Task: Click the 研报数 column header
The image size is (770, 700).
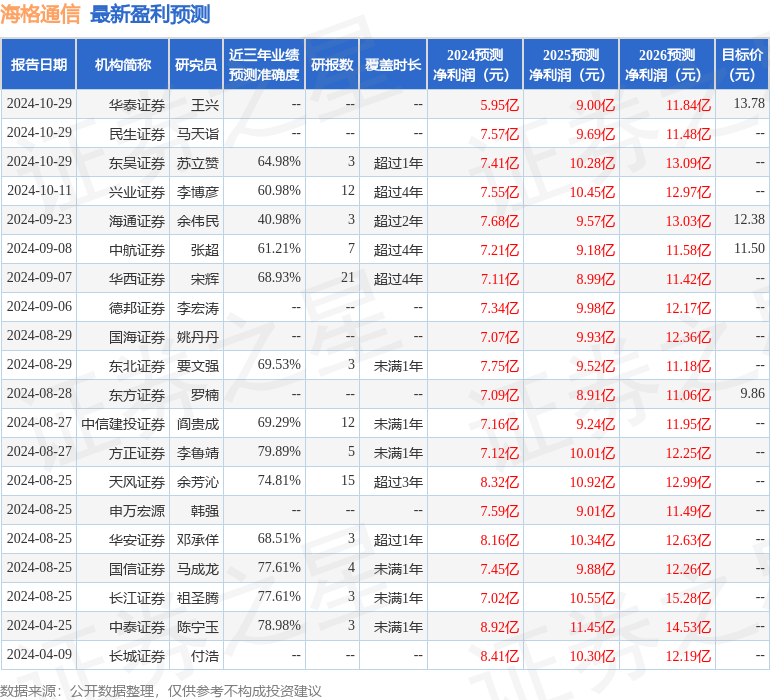Action: pos(332,64)
